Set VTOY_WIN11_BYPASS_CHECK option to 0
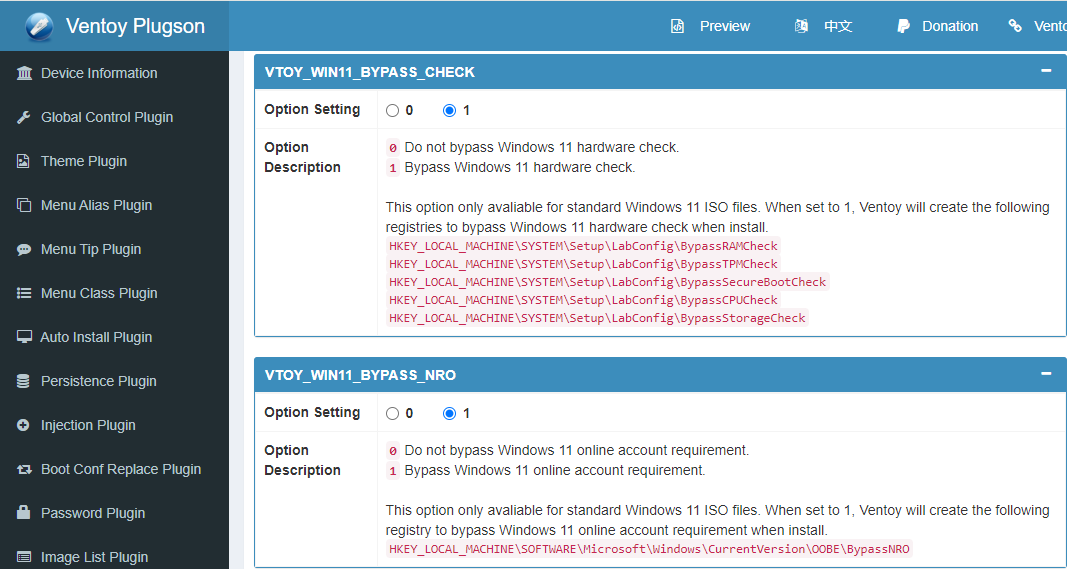This screenshot has width=1067, height=569. [393, 110]
